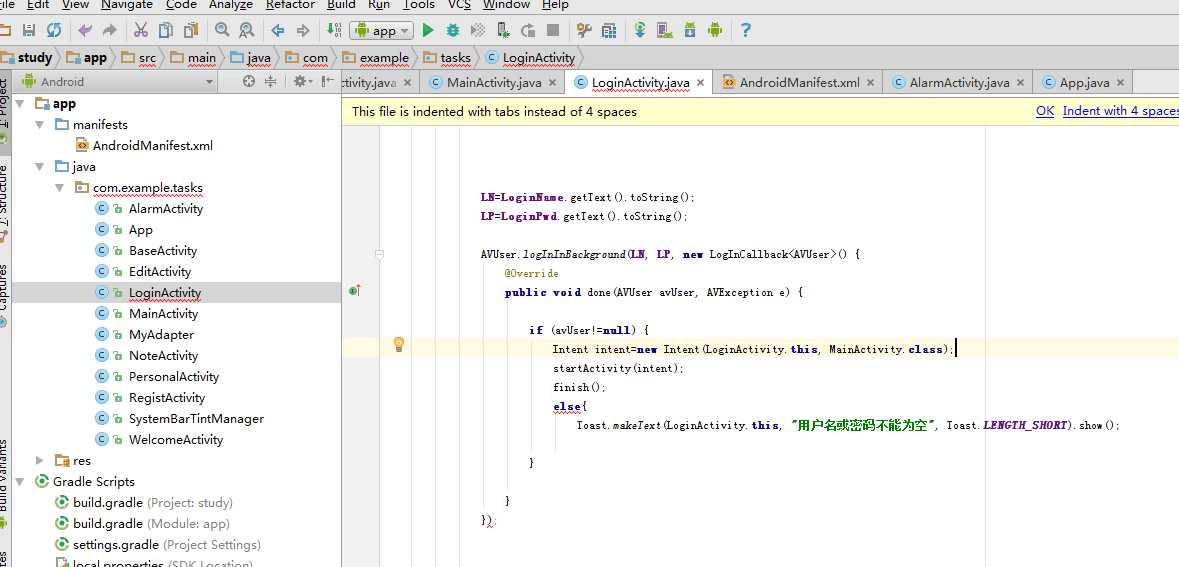This screenshot has height=567, width=1179.
Task: Open Find with the magnifier icon
Action: click(x=222, y=30)
